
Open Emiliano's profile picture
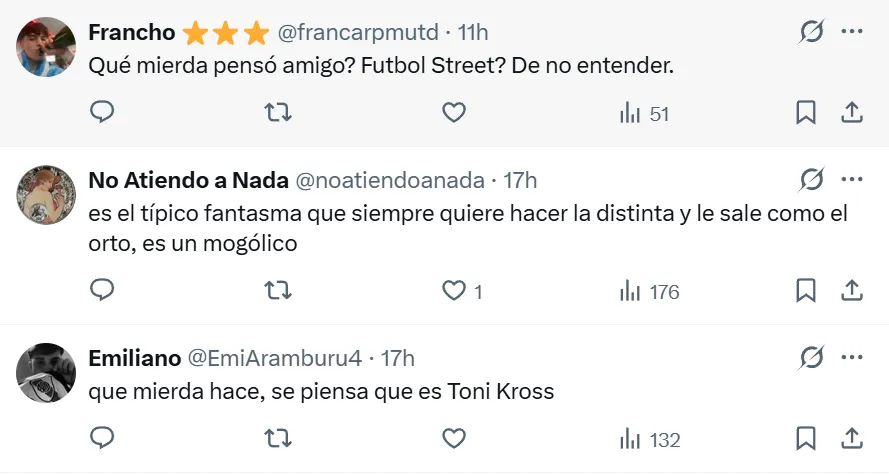47,373
